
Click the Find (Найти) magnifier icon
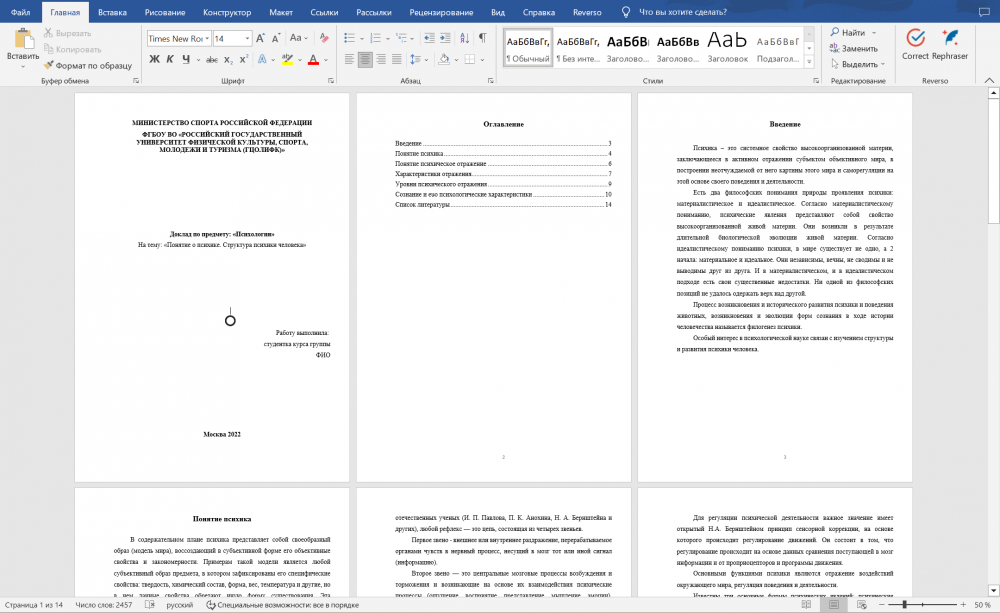[835, 32]
